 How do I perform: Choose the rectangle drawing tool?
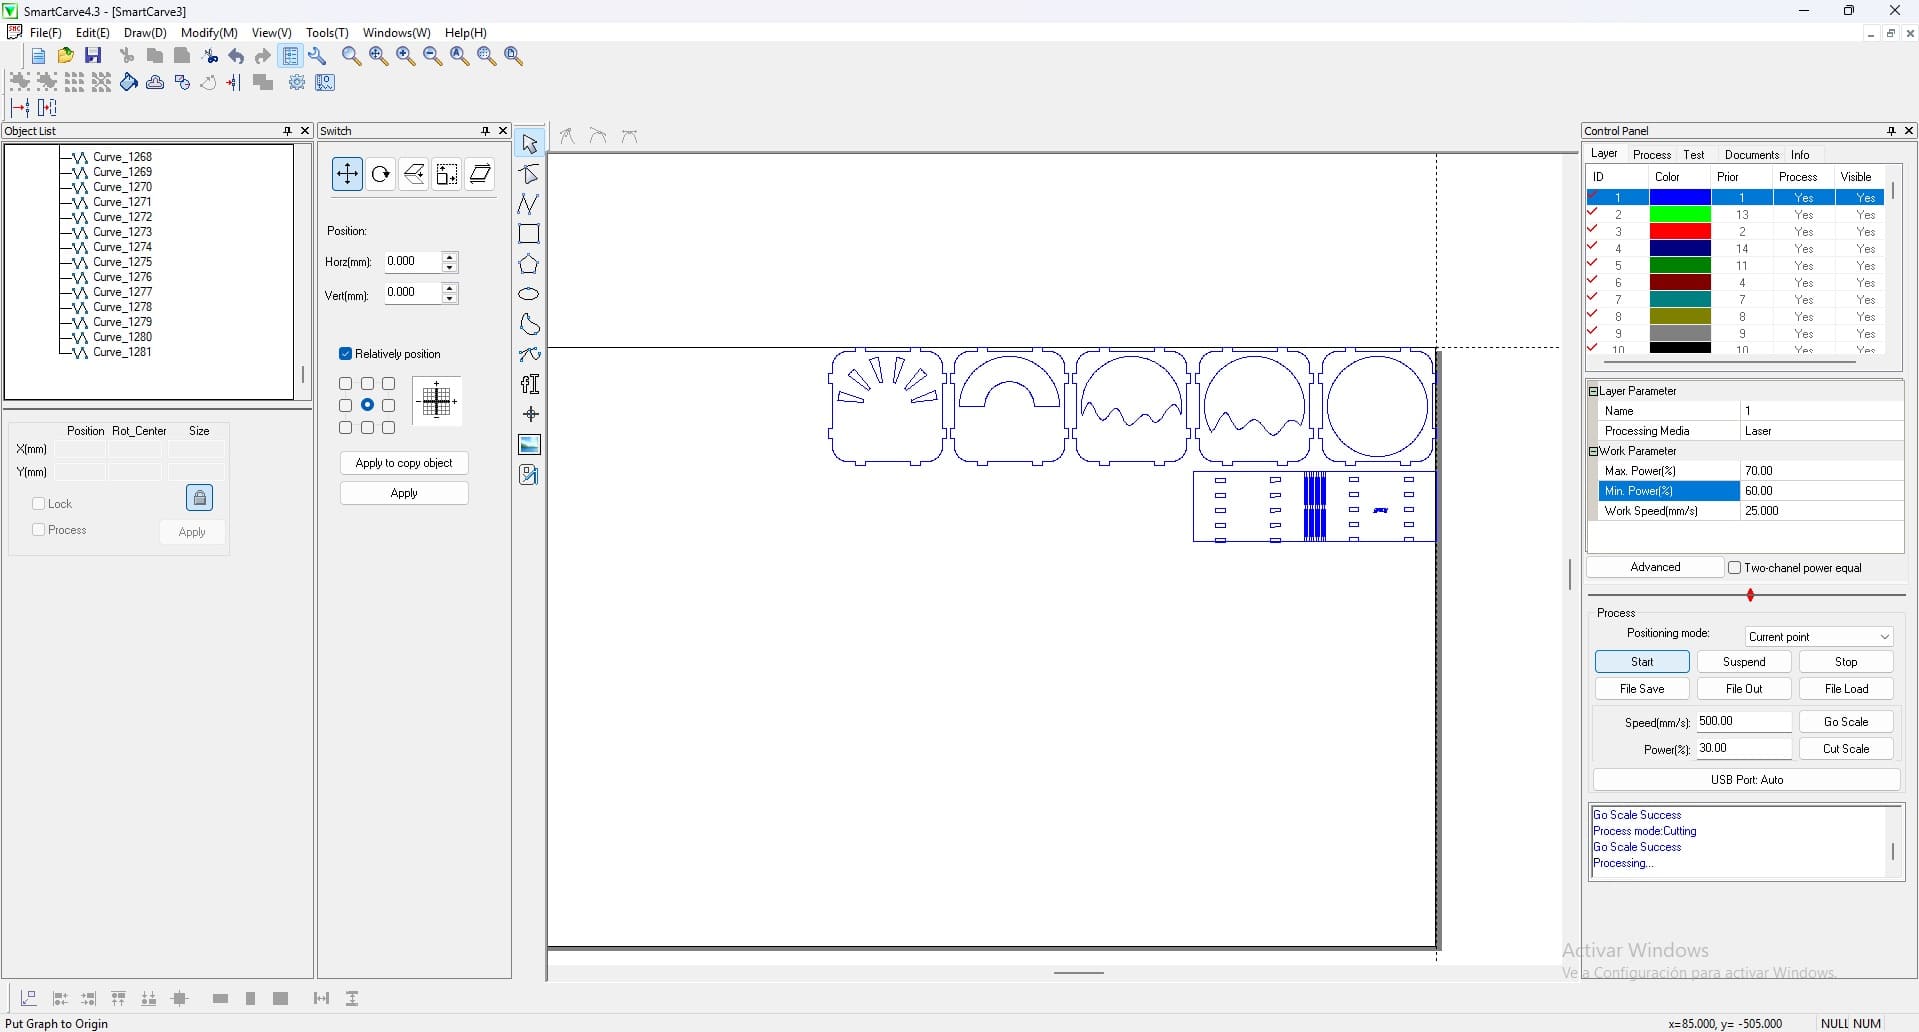[529, 234]
